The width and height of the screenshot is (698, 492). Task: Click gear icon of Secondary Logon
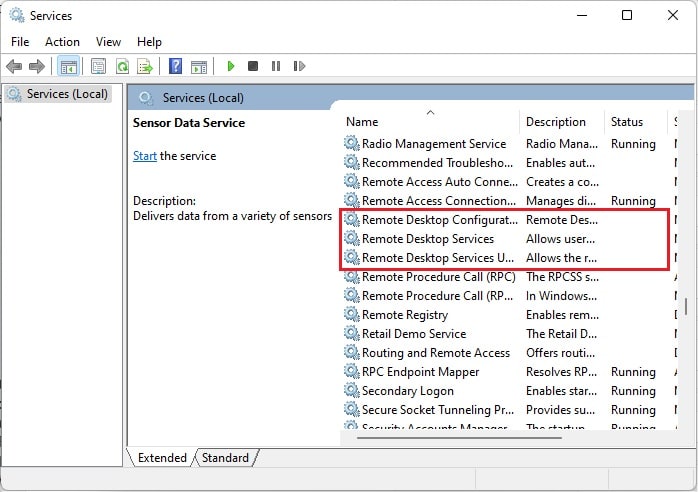click(x=352, y=390)
